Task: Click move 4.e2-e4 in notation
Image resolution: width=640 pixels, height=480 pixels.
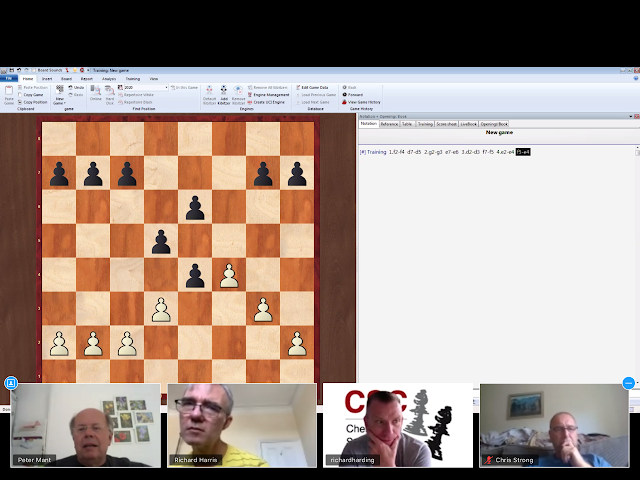Action: (505, 152)
